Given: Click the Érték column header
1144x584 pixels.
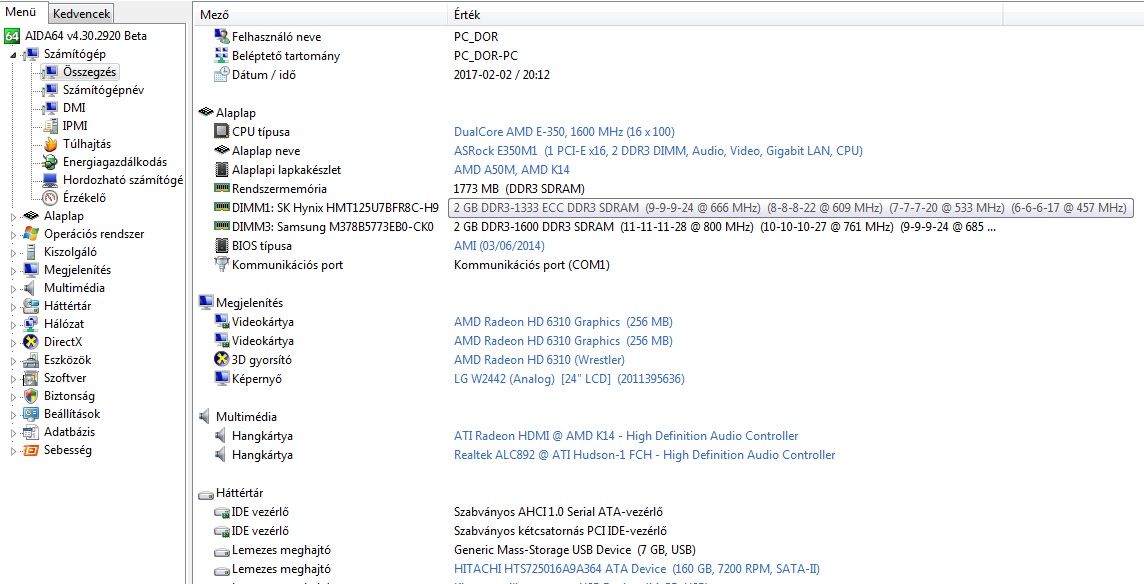Looking at the screenshot, I should 725,15.
